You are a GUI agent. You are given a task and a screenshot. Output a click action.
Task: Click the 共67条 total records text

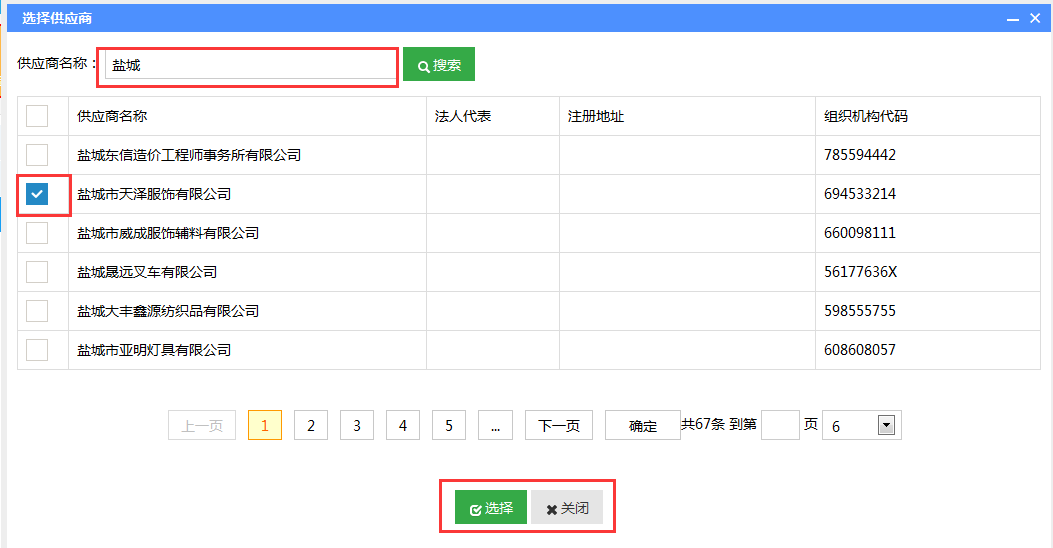(x=703, y=424)
